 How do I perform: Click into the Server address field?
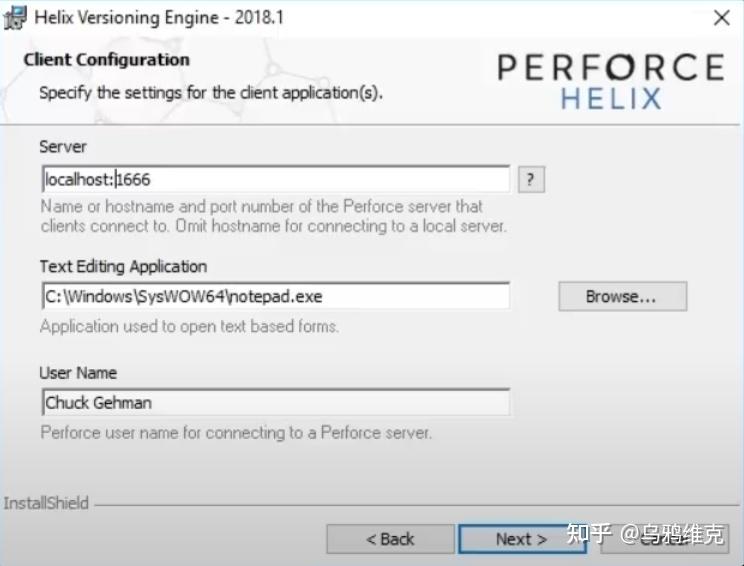point(274,180)
